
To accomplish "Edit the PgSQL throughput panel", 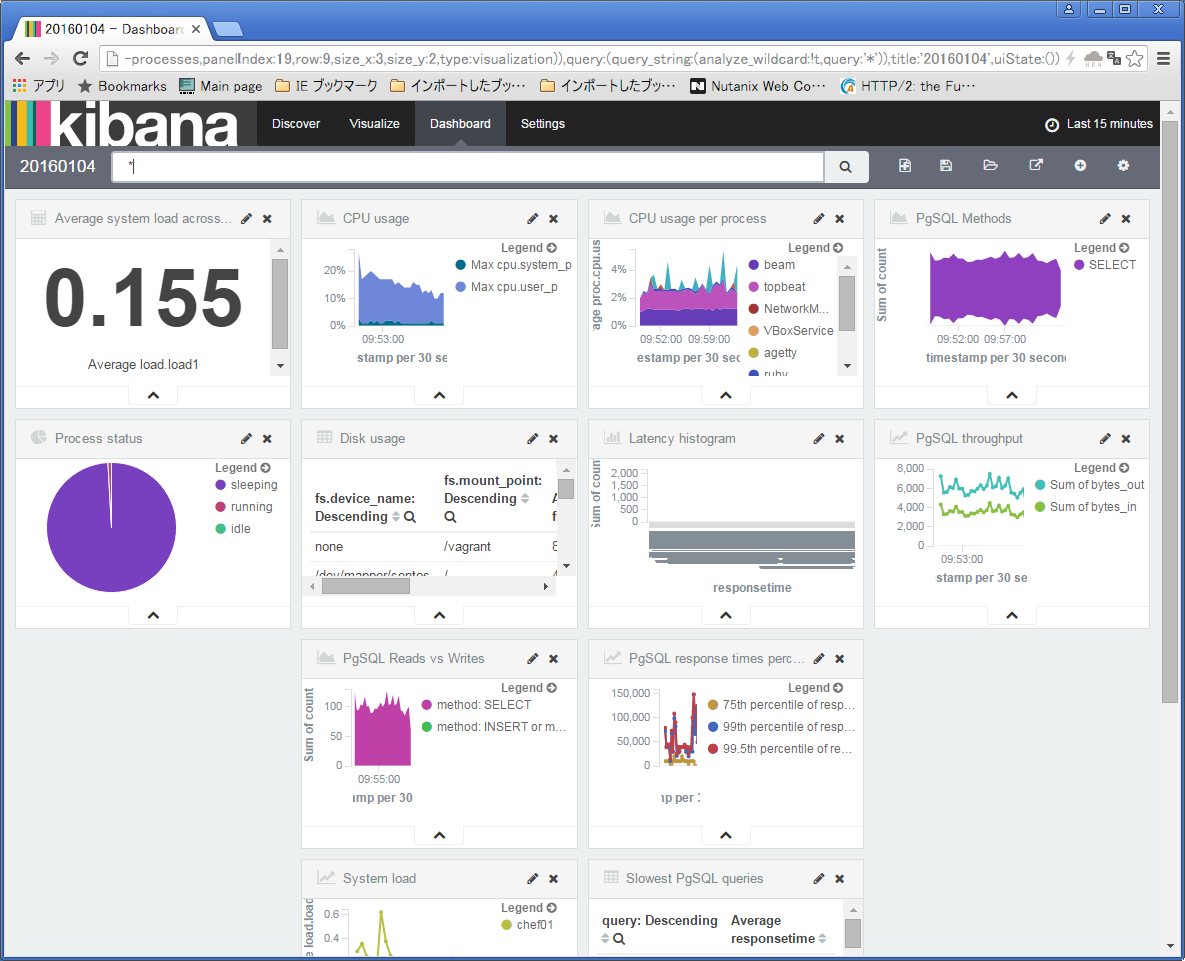I will coord(1105,438).
